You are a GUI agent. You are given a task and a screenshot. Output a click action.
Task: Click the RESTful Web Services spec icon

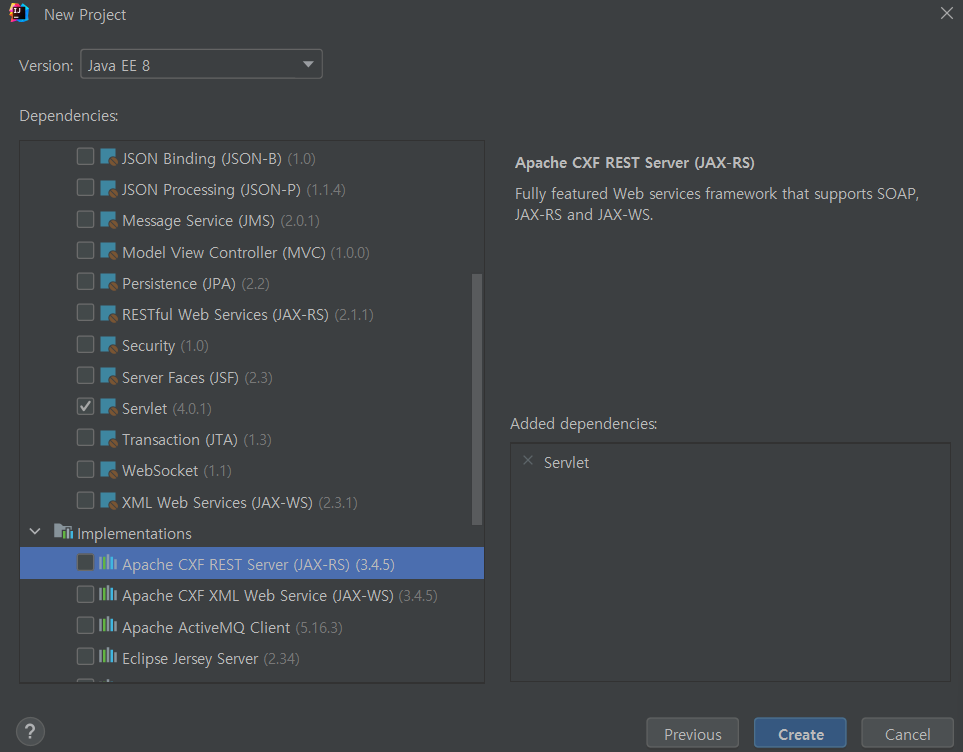click(x=109, y=313)
